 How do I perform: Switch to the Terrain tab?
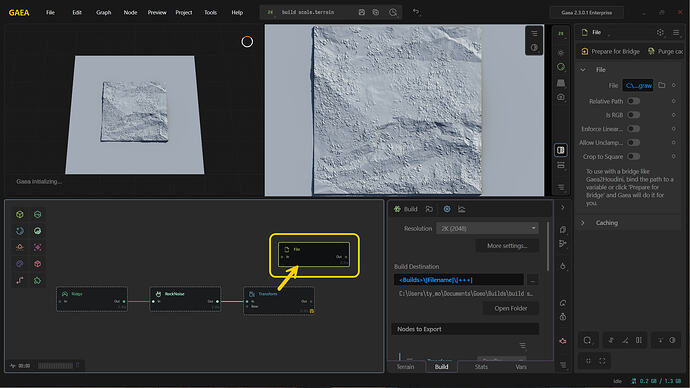(405, 366)
